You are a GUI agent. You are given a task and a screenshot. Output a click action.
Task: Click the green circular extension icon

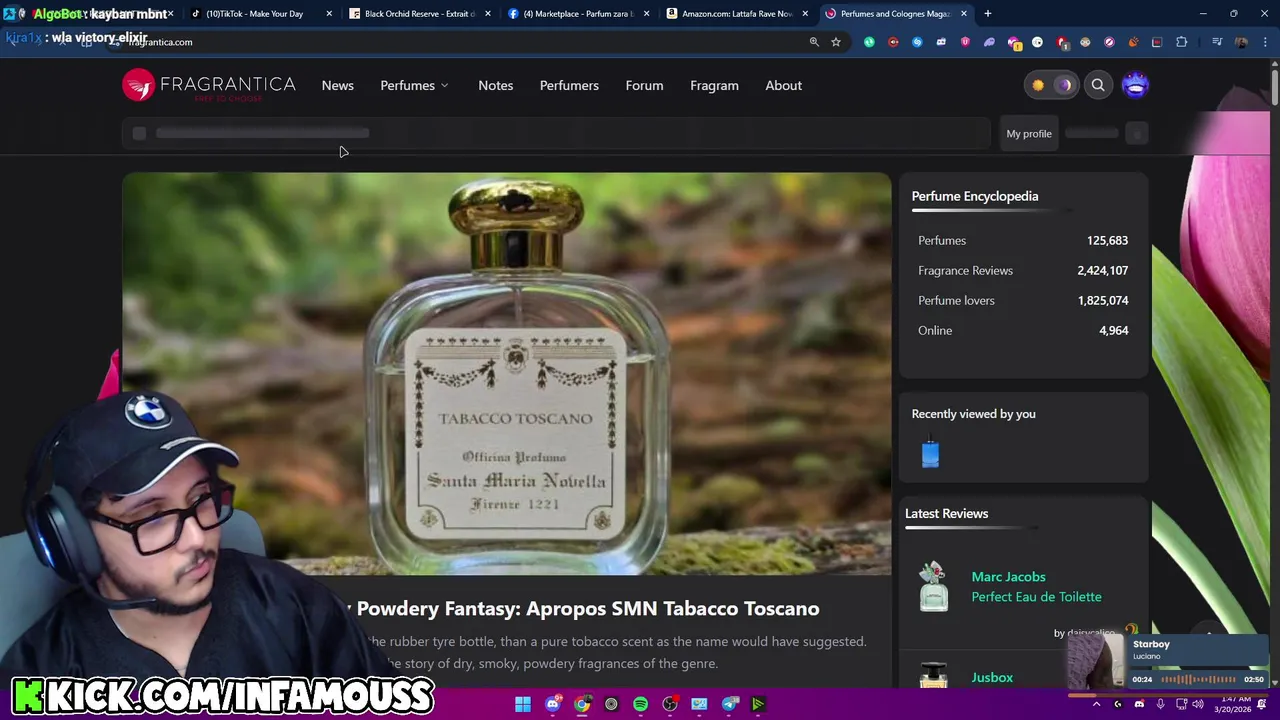[869, 42]
